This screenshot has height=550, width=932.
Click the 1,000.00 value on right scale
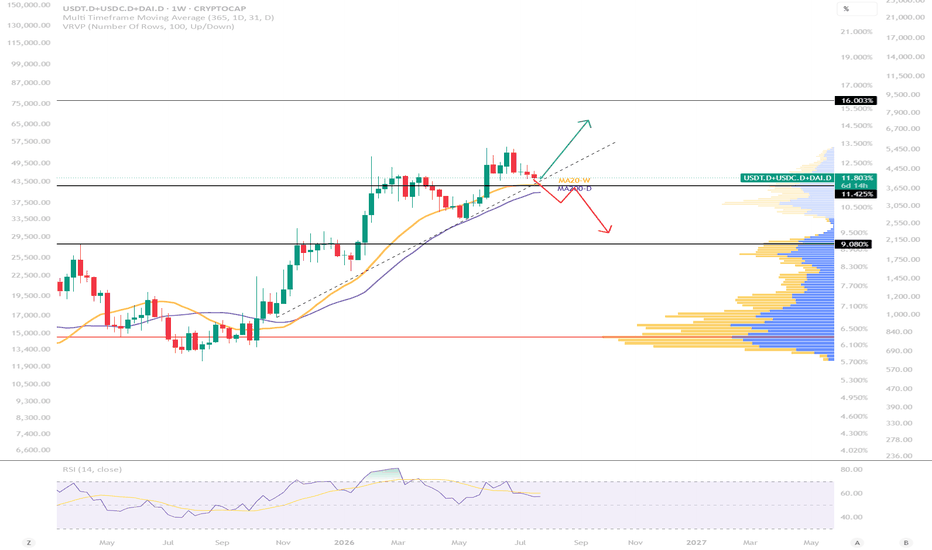903,315
